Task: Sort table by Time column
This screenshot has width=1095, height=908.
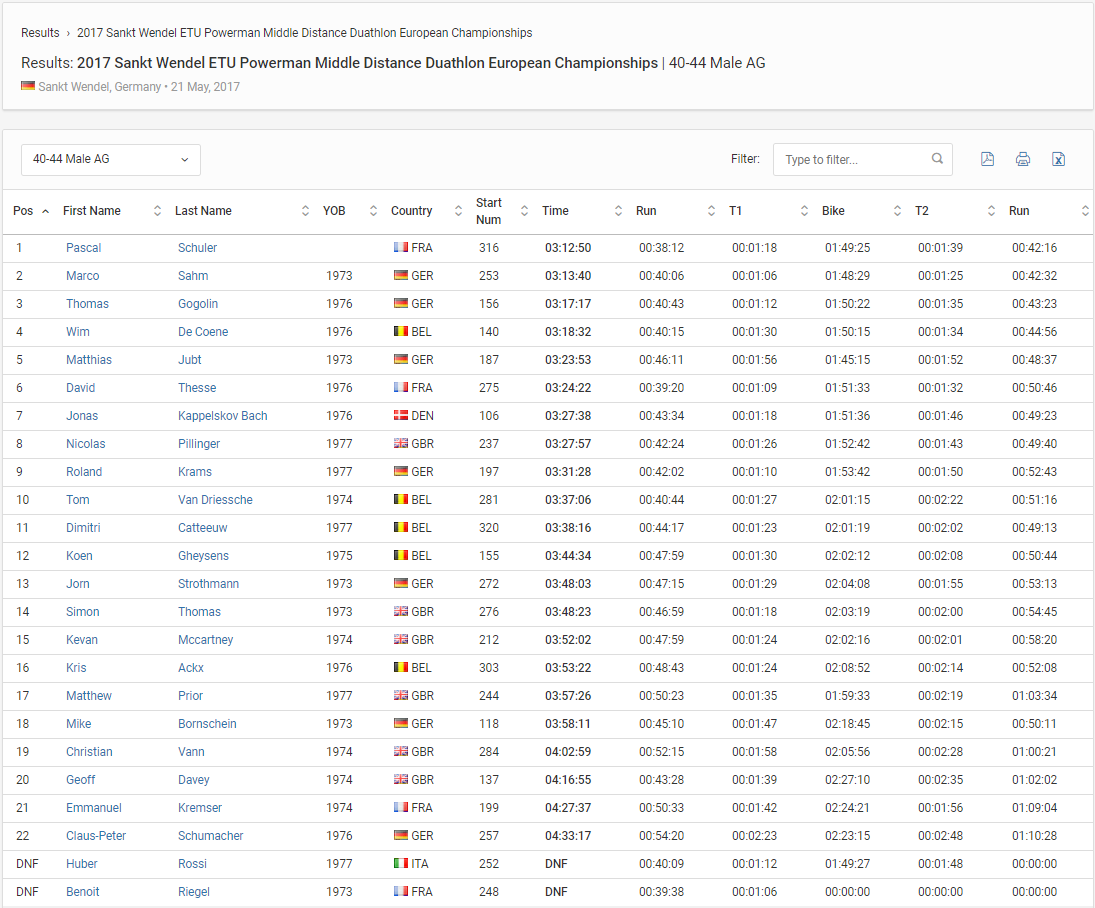Action: (x=582, y=211)
